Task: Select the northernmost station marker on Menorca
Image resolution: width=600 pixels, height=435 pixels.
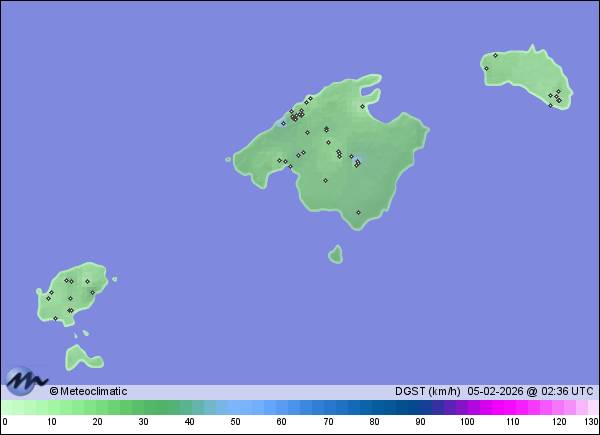Action: pyautogui.click(x=495, y=55)
